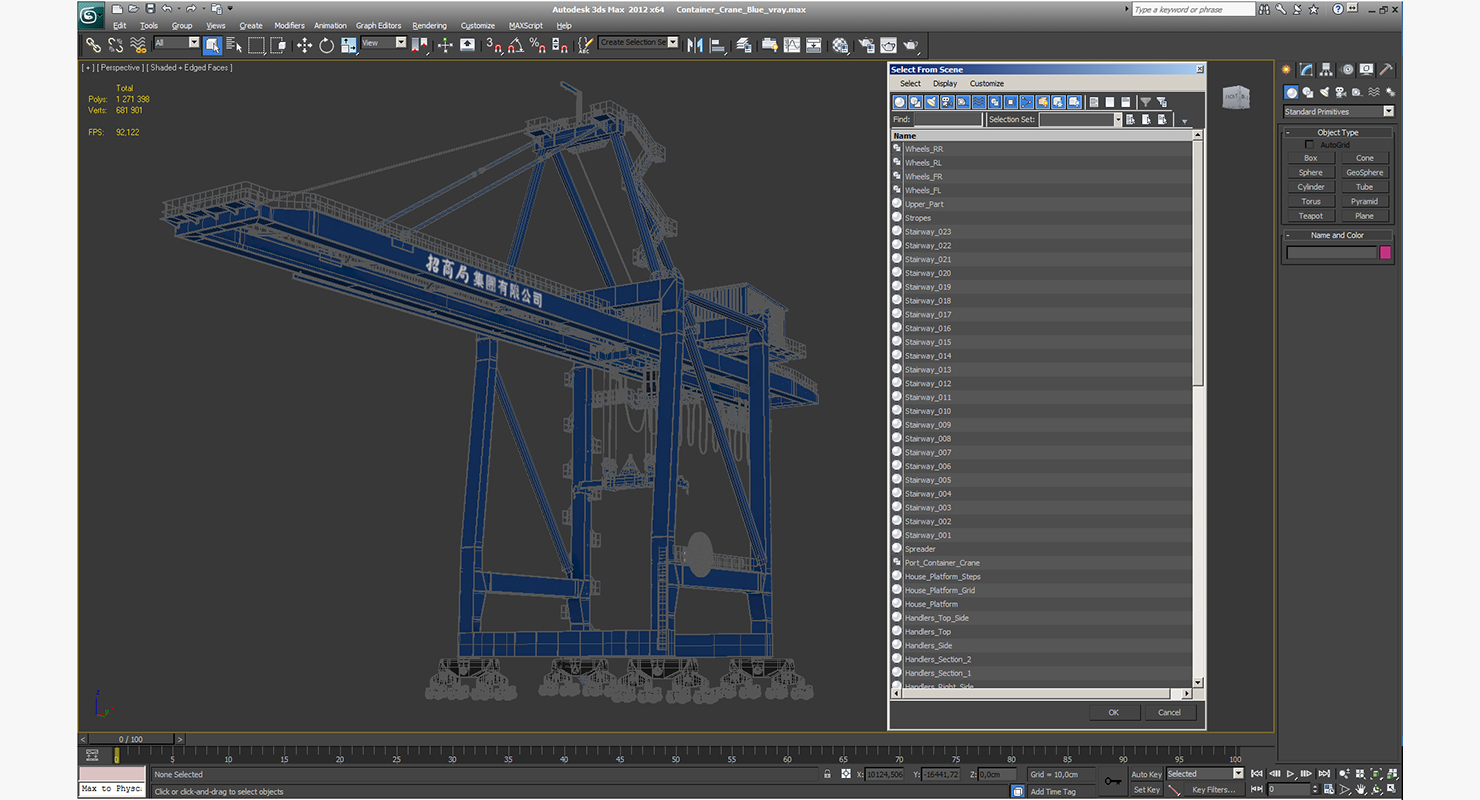Screen dimensions: 1480x800
Task: Select the Select and Link tool
Action: [x=93, y=45]
